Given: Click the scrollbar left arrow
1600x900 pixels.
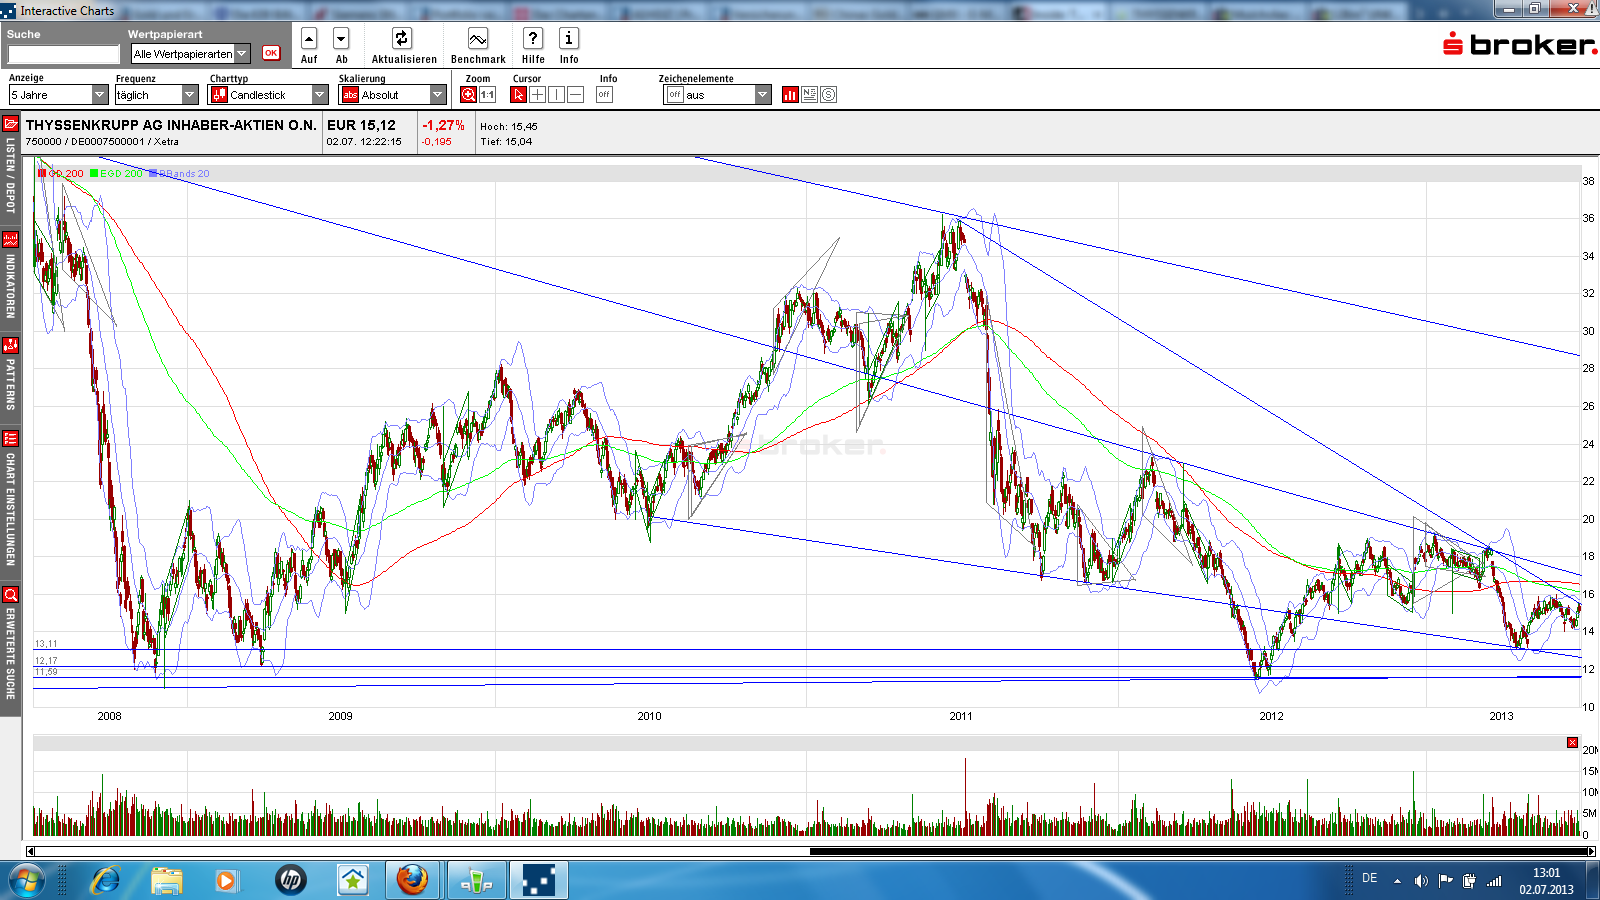Looking at the screenshot, I should 30,852.
